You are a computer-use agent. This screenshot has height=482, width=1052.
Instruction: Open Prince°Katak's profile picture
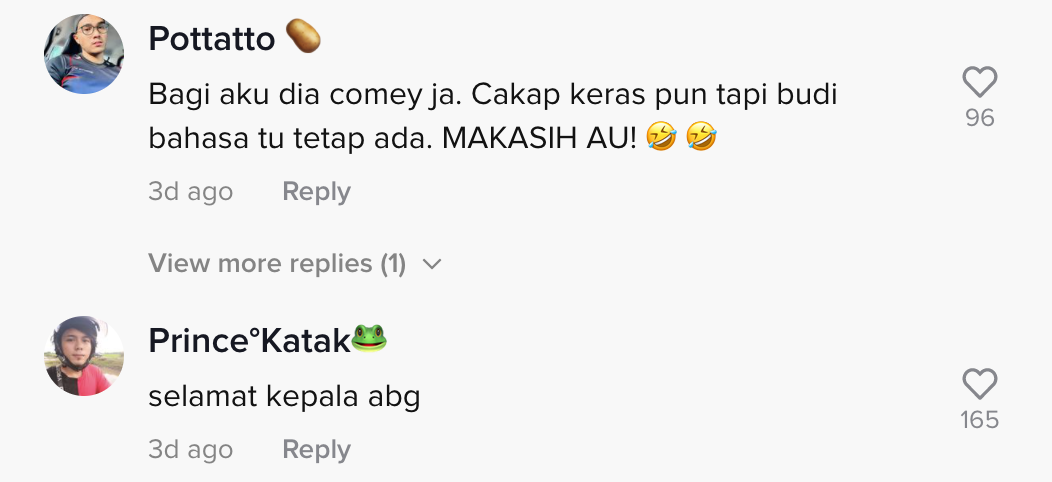[x=84, y=356]
